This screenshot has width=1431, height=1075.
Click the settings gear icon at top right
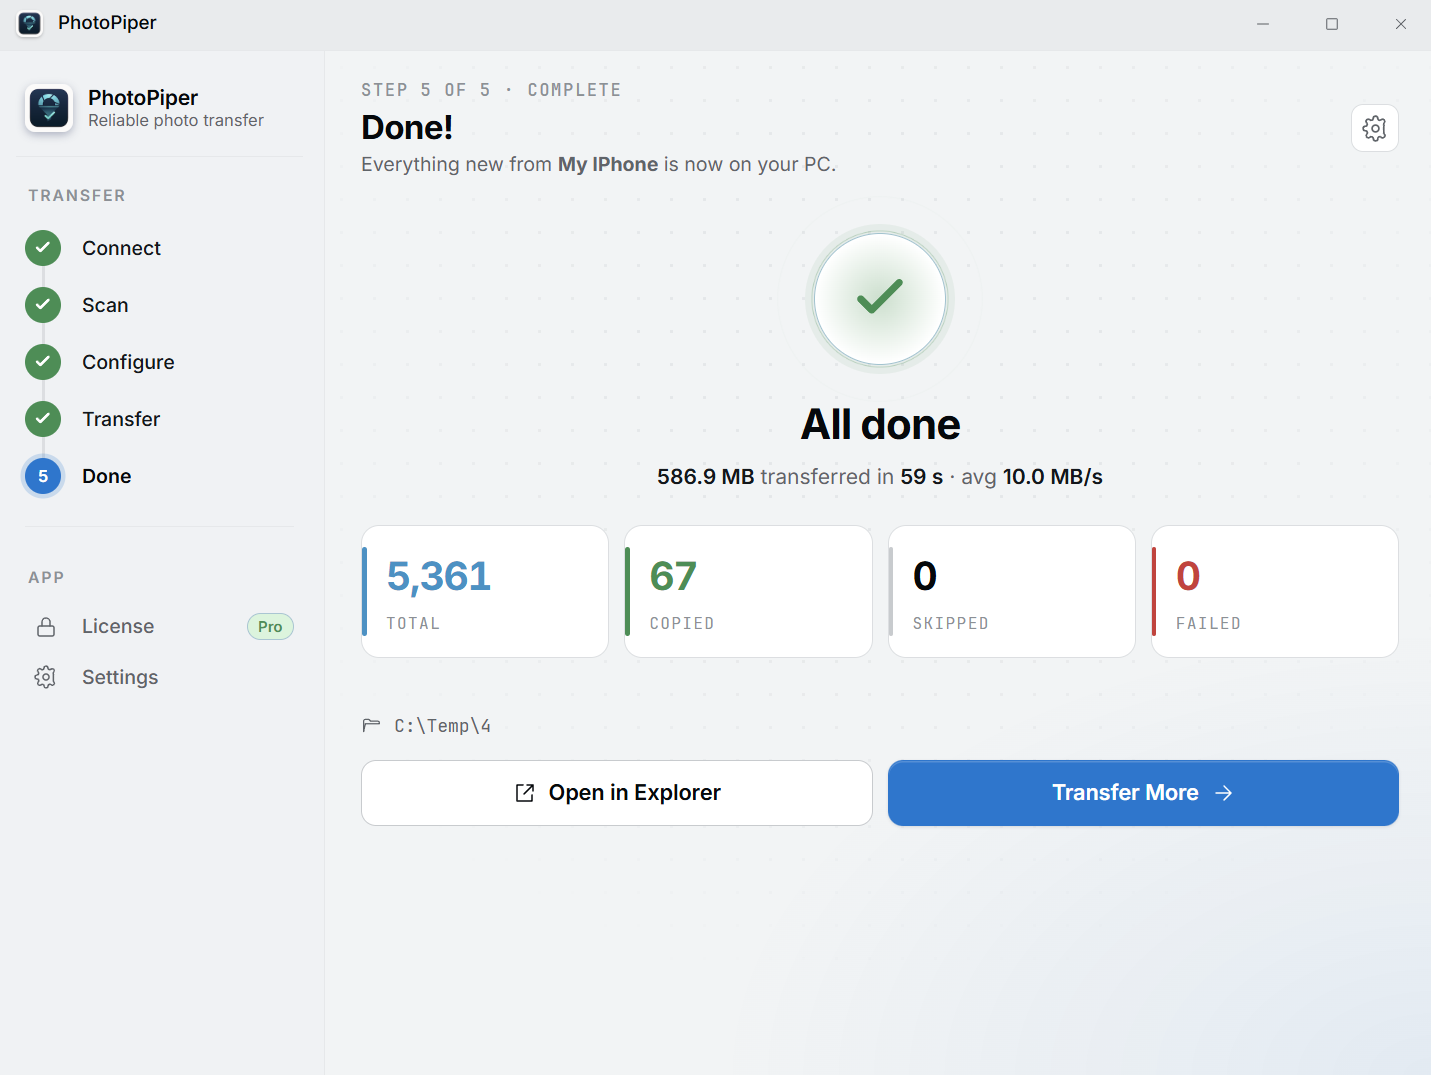click(1374, 128)
